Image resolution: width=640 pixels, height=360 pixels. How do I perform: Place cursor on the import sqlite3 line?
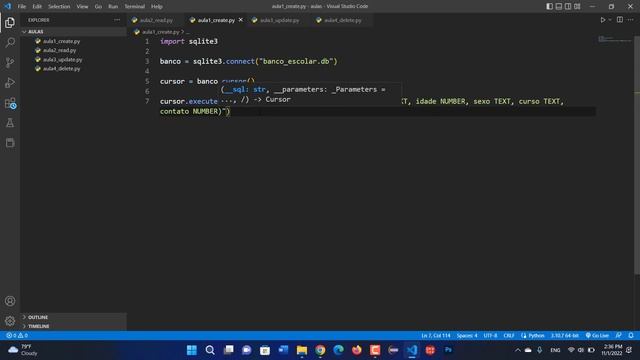coord(189,41)
